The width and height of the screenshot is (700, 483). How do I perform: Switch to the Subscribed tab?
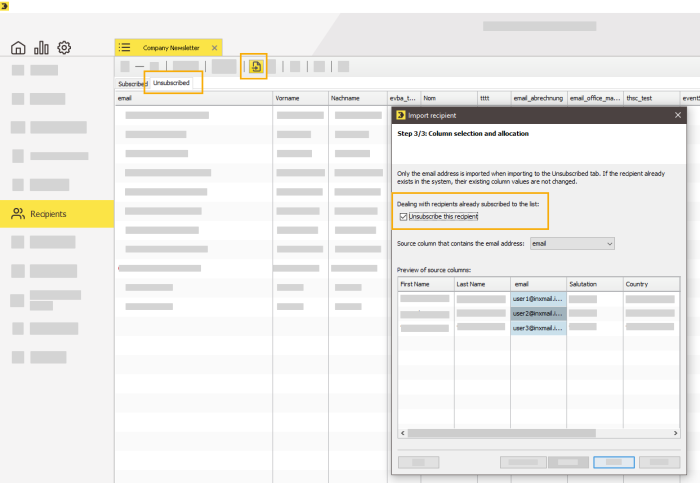pos(133,84)
